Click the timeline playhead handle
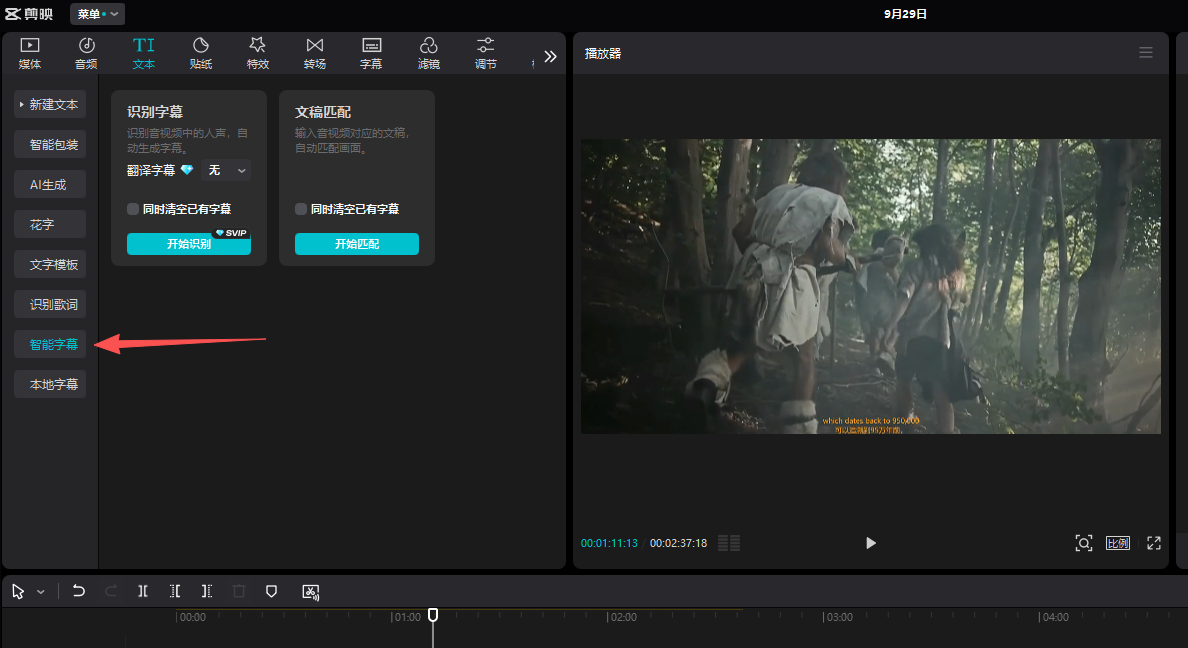The image size is (1188, 648). [x=433, y=615]
